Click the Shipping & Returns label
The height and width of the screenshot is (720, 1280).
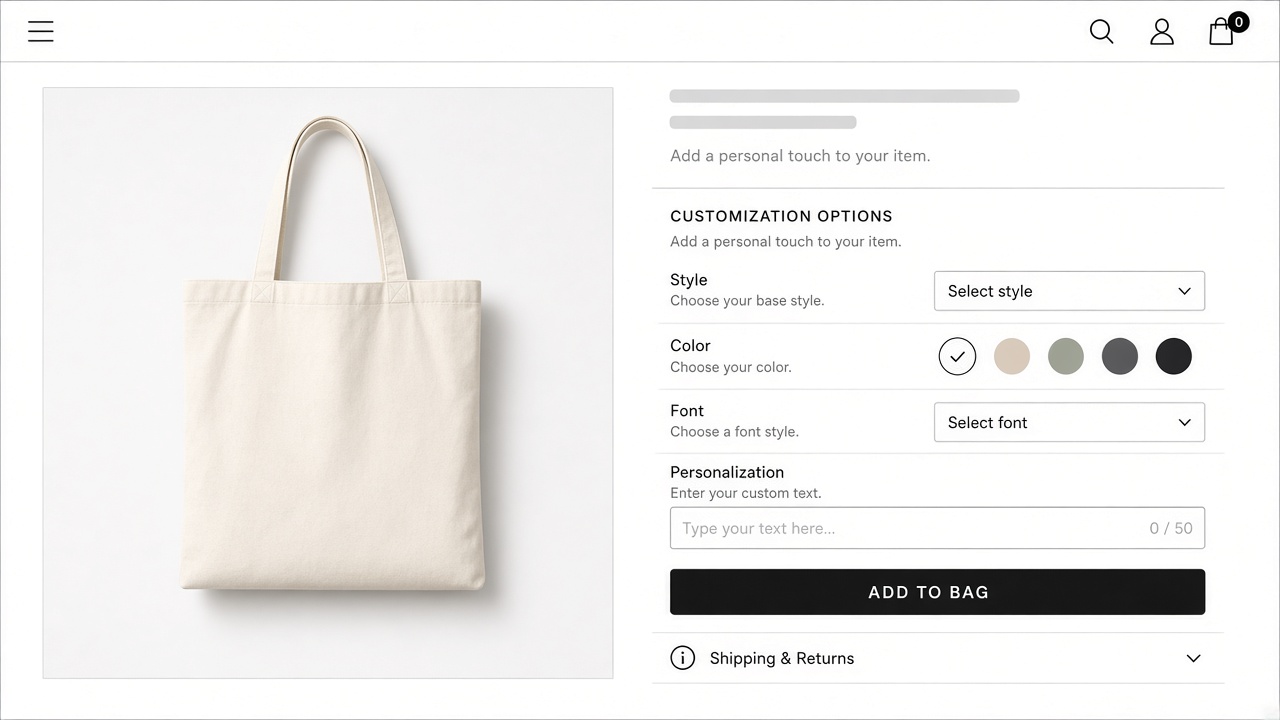tap(782, 658)
